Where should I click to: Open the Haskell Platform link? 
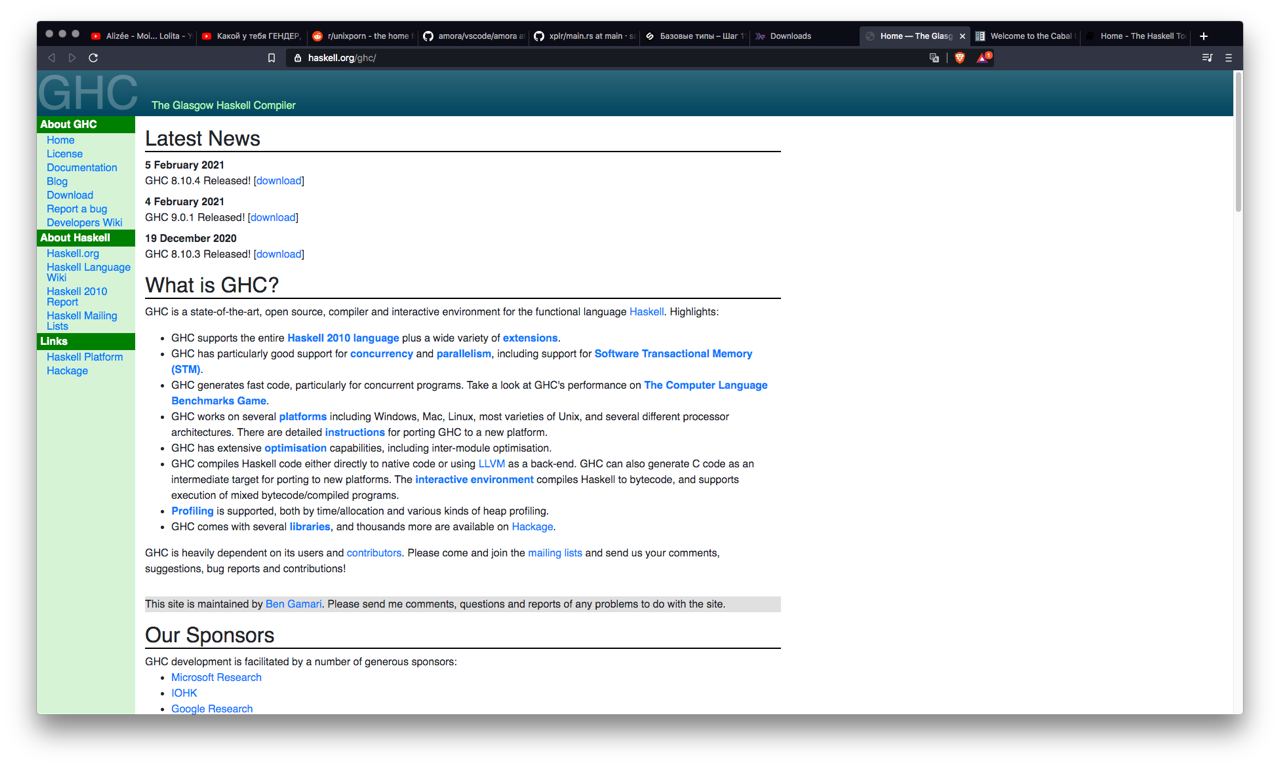click(x=84, y=357)
